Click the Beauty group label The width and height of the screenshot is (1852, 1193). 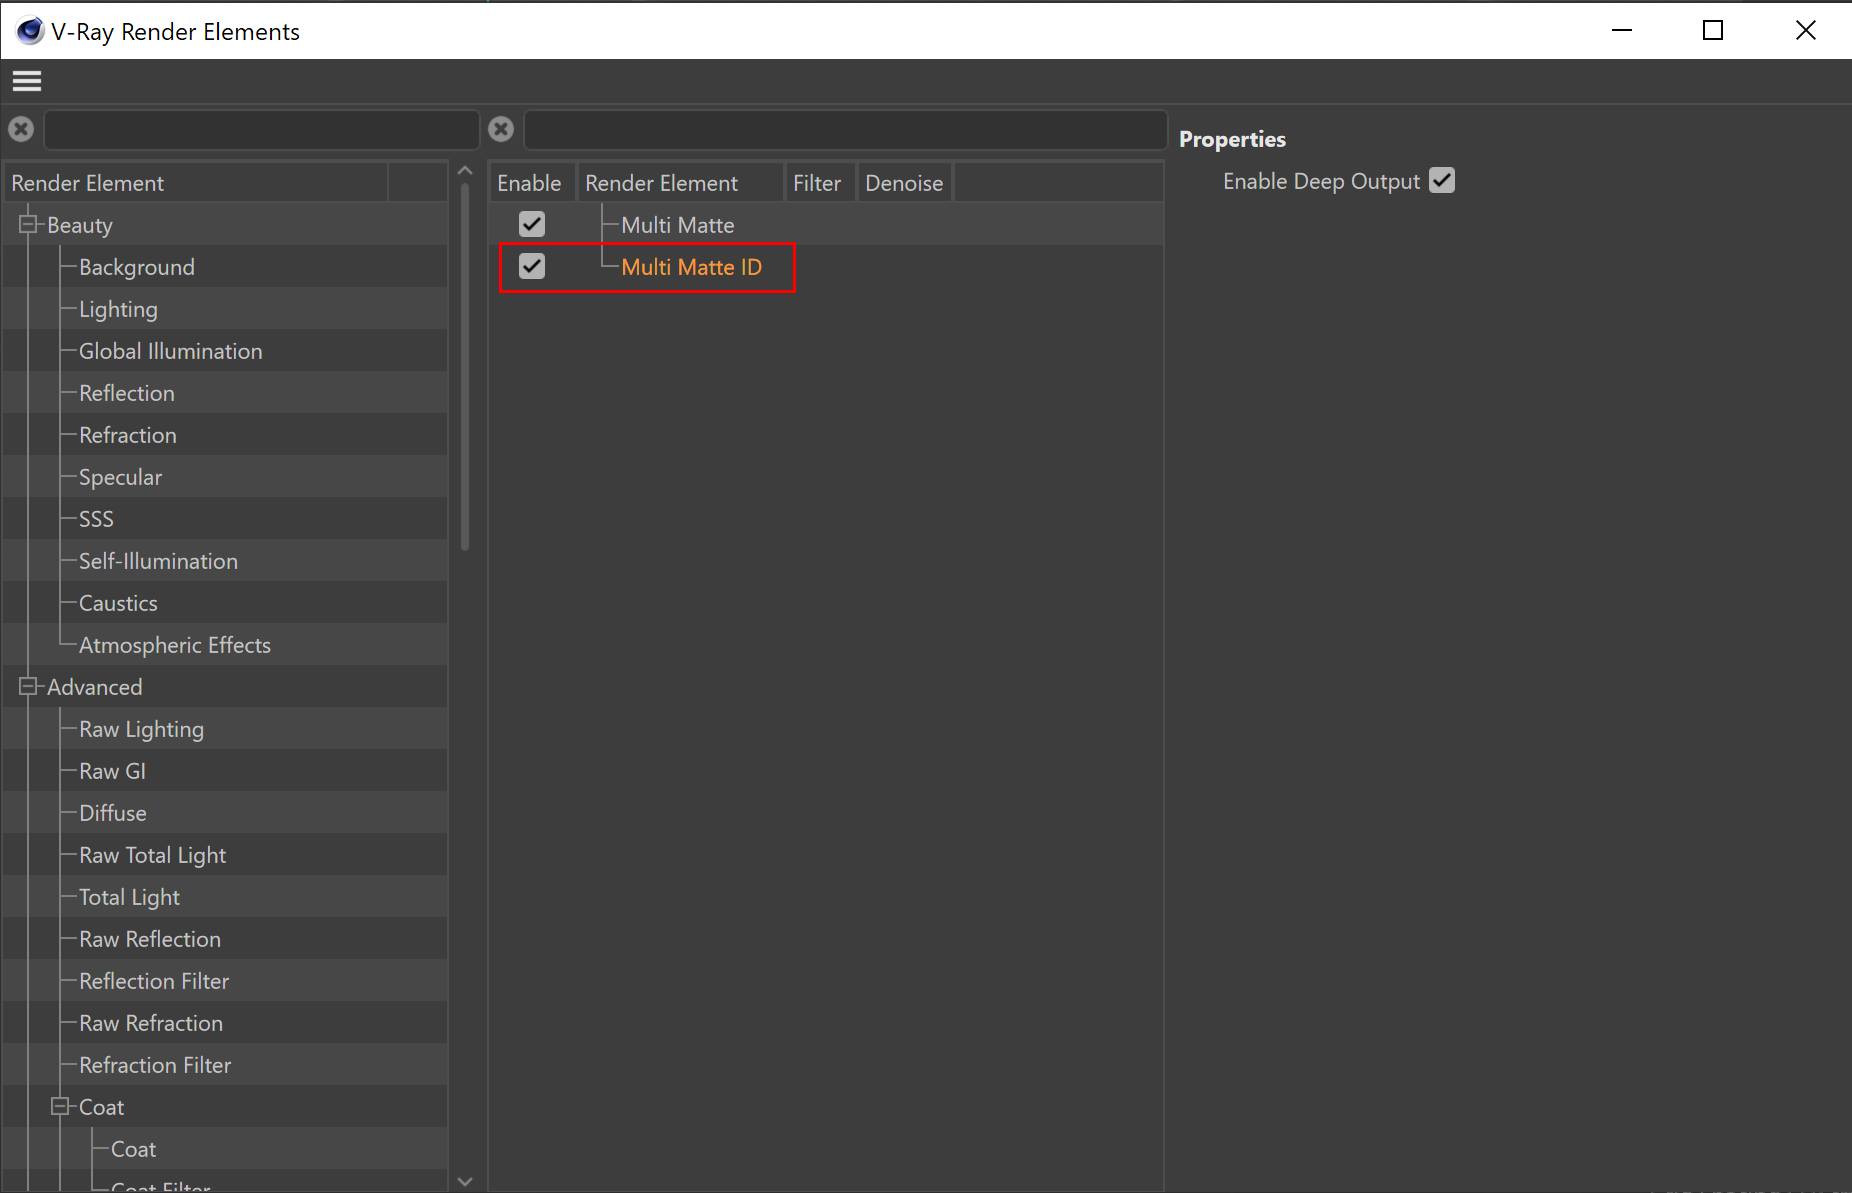[80, 225]
